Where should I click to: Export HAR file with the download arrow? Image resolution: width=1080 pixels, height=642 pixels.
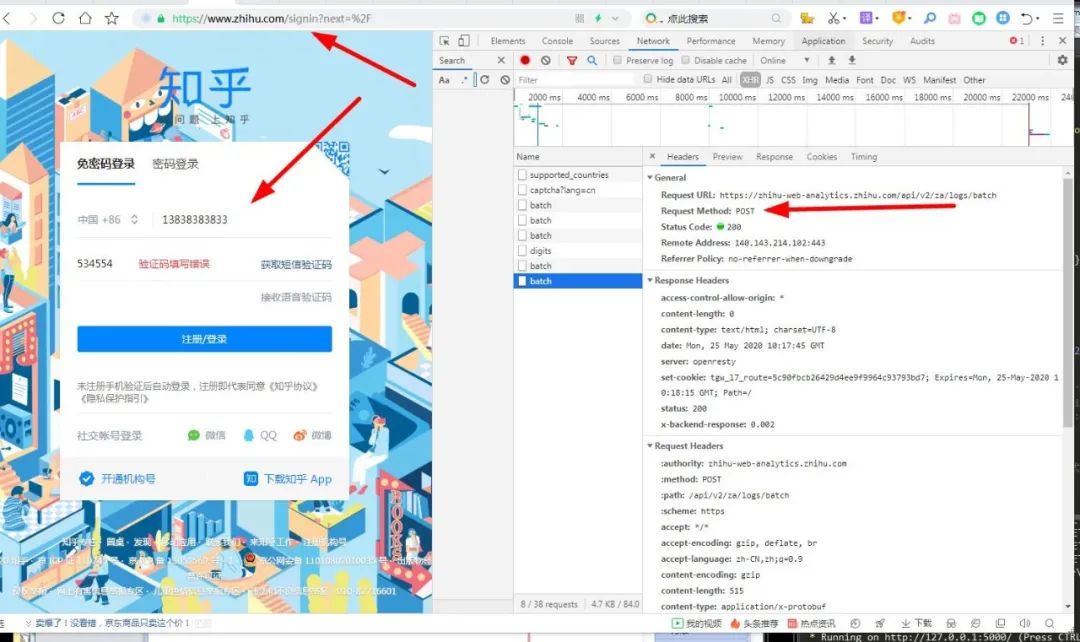[852, 60]
